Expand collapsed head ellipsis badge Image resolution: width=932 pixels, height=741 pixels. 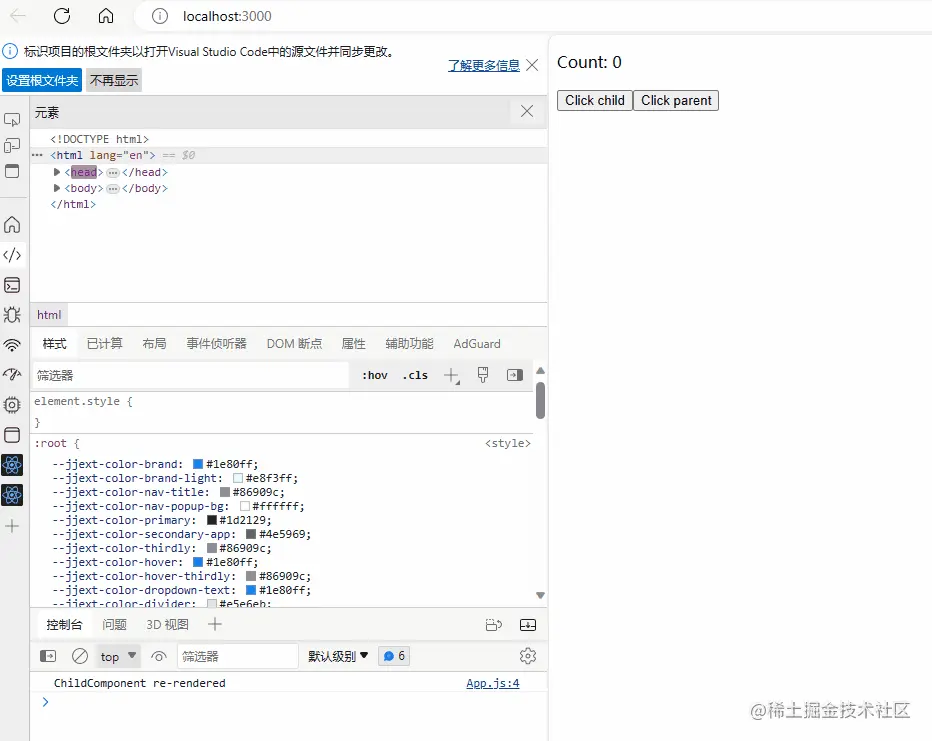[112, 172]
